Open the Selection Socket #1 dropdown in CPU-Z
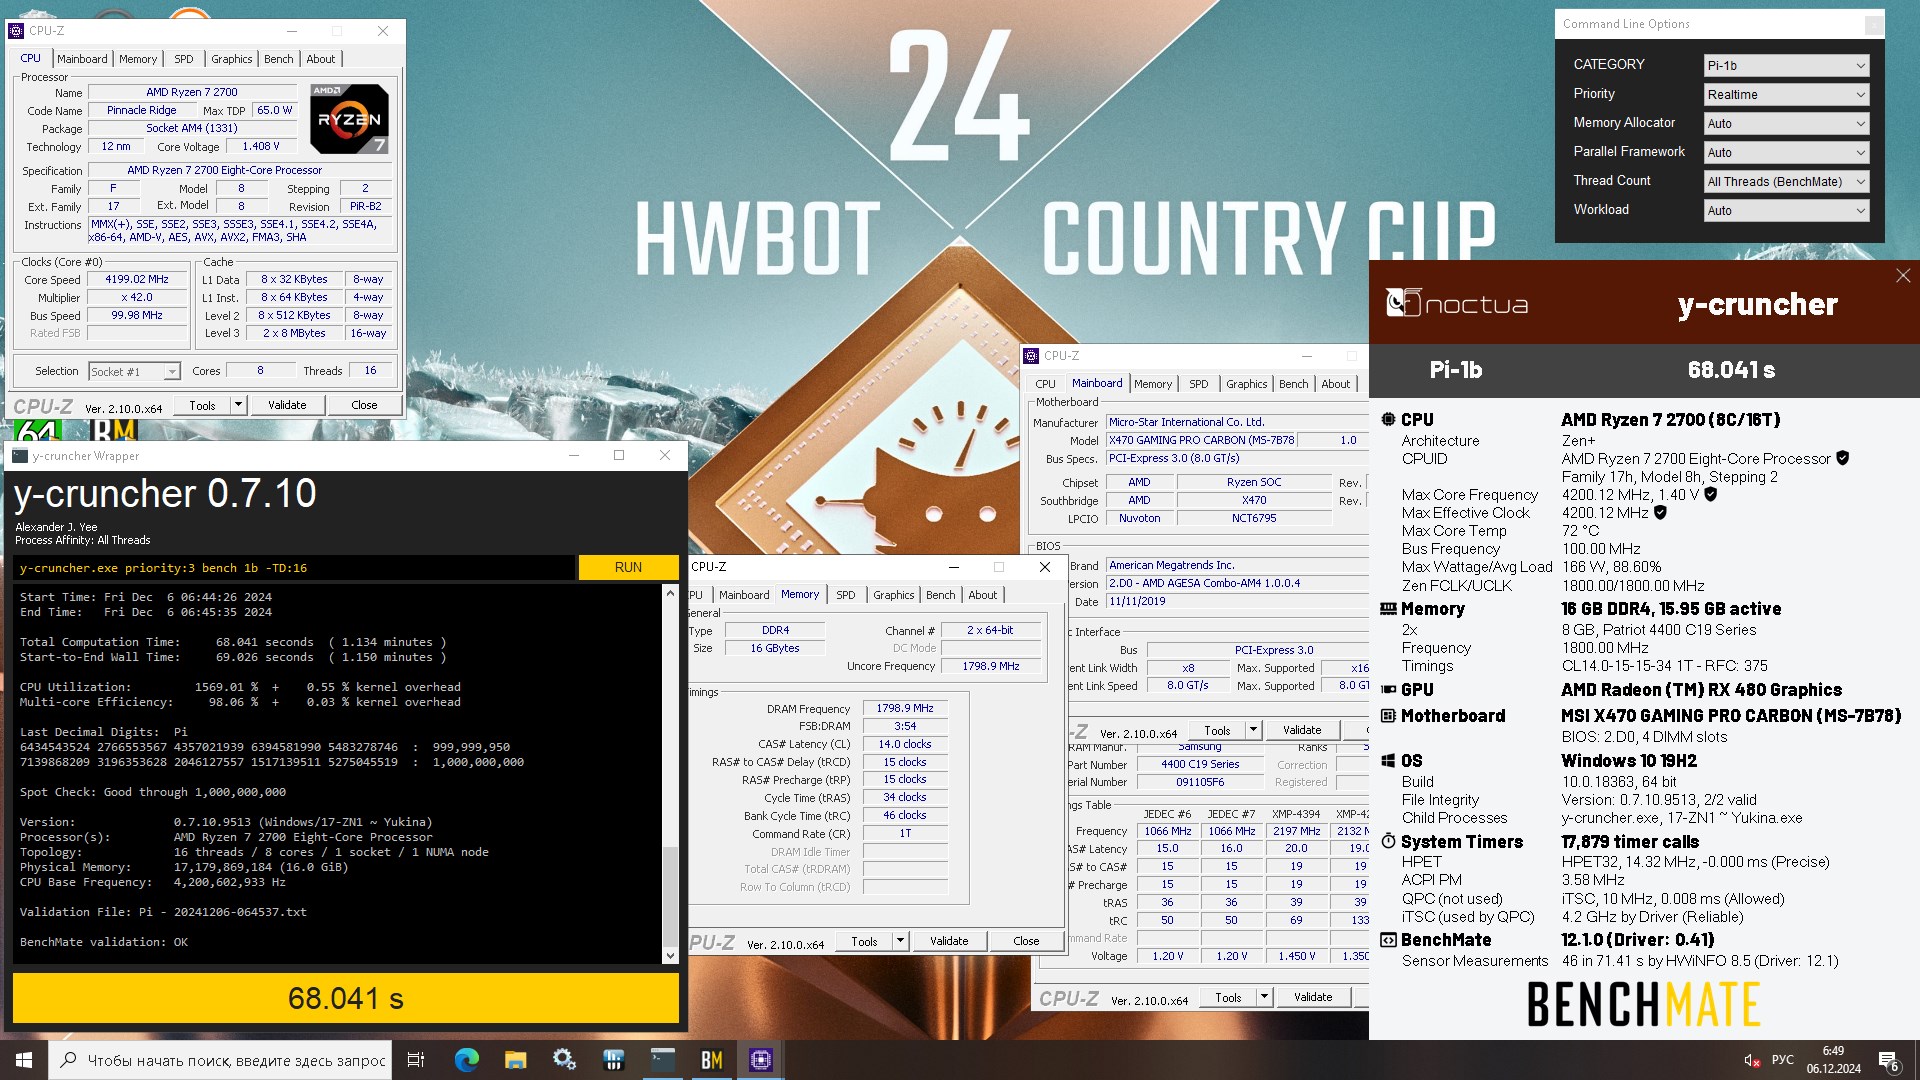The image size is (1920, 1080). (x=134, y=371)
